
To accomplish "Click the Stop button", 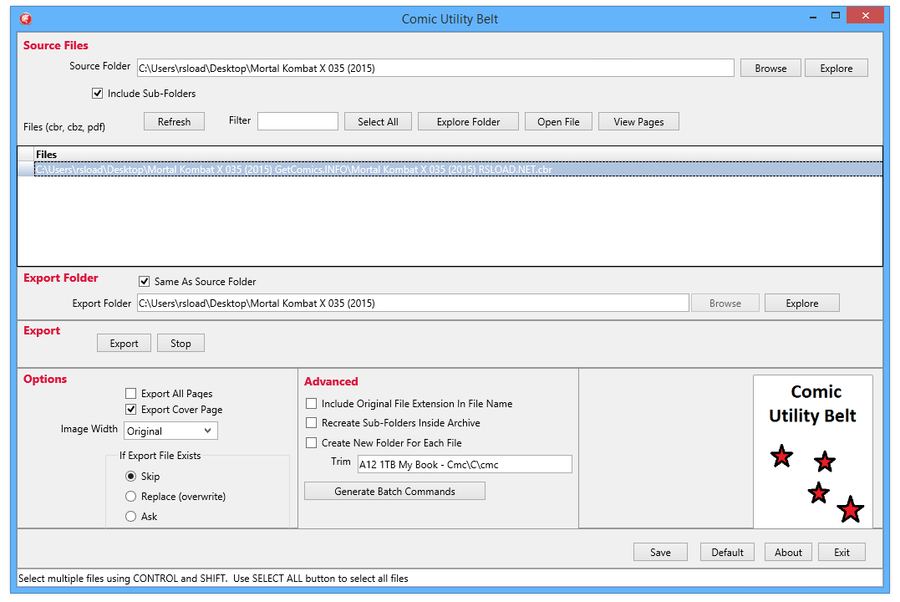I will pyautogui.click(x=180, y=343).
